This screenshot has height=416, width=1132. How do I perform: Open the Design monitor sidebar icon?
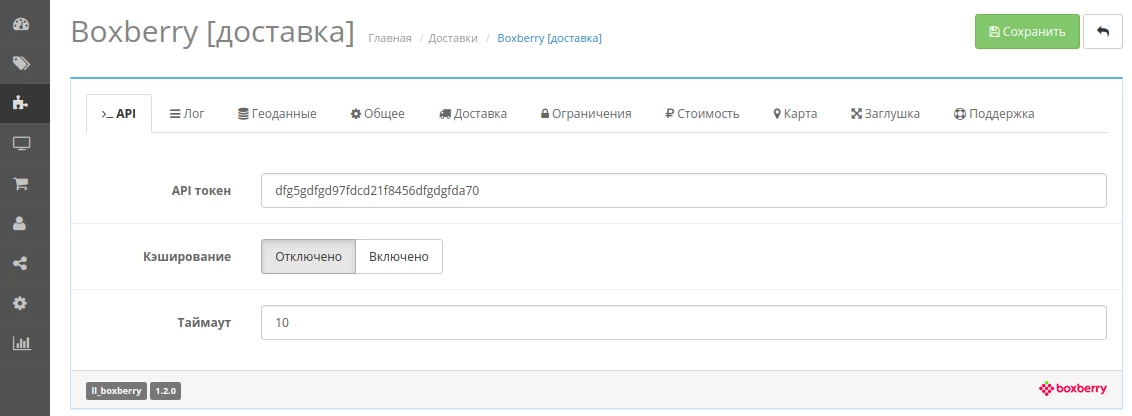pos(21,144)
